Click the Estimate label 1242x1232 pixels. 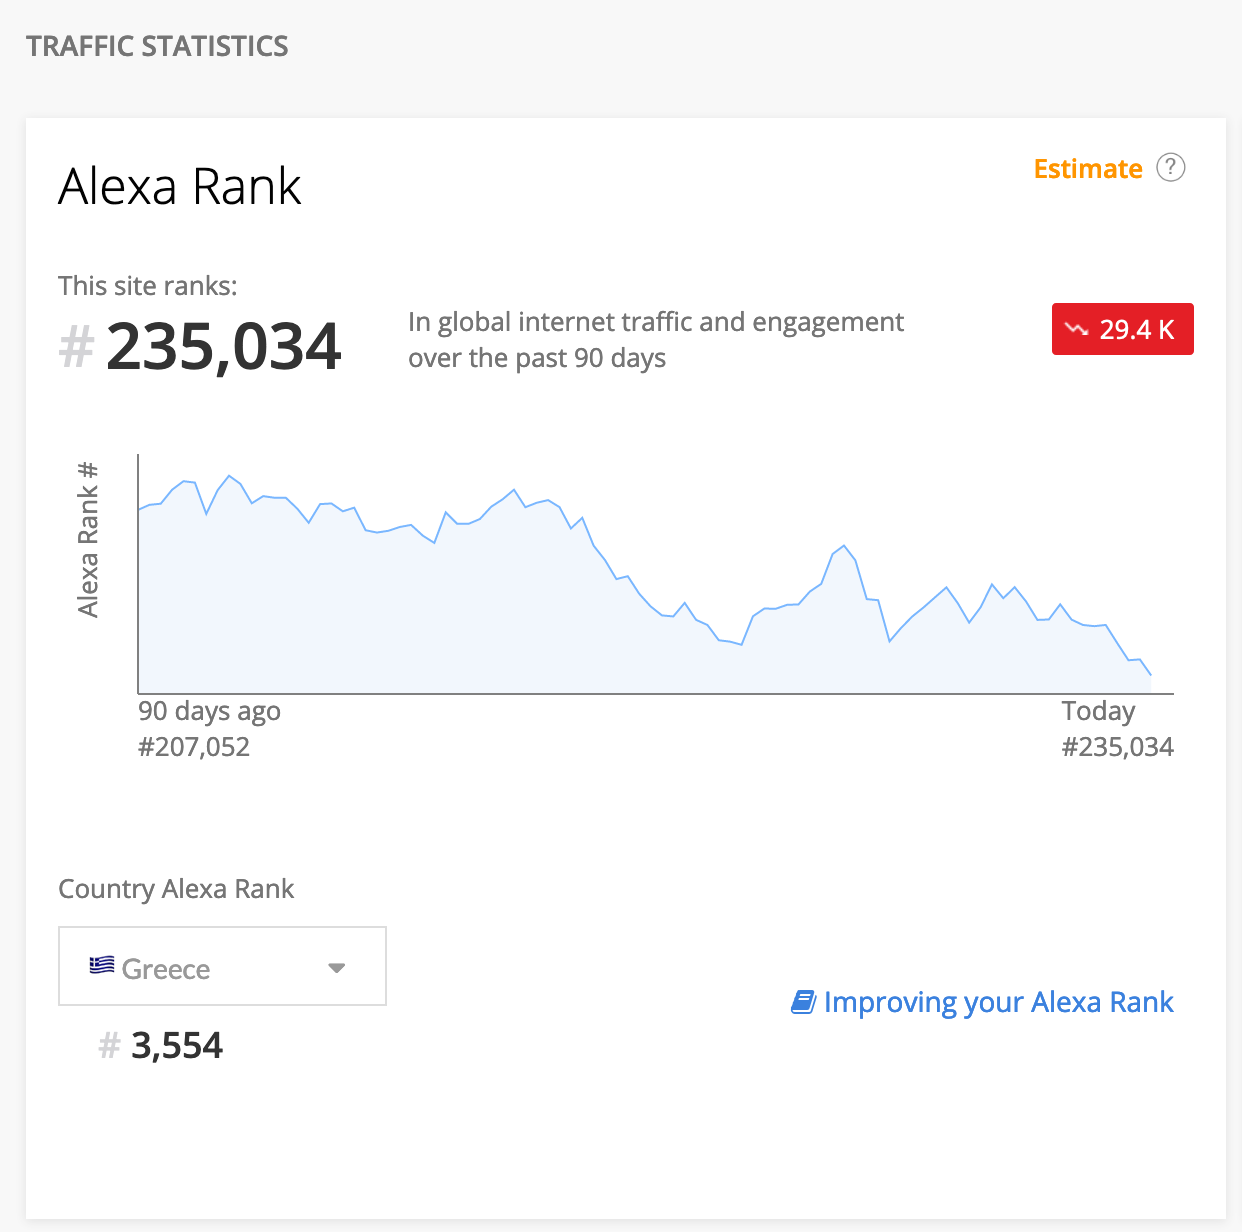coord(1088,169)
